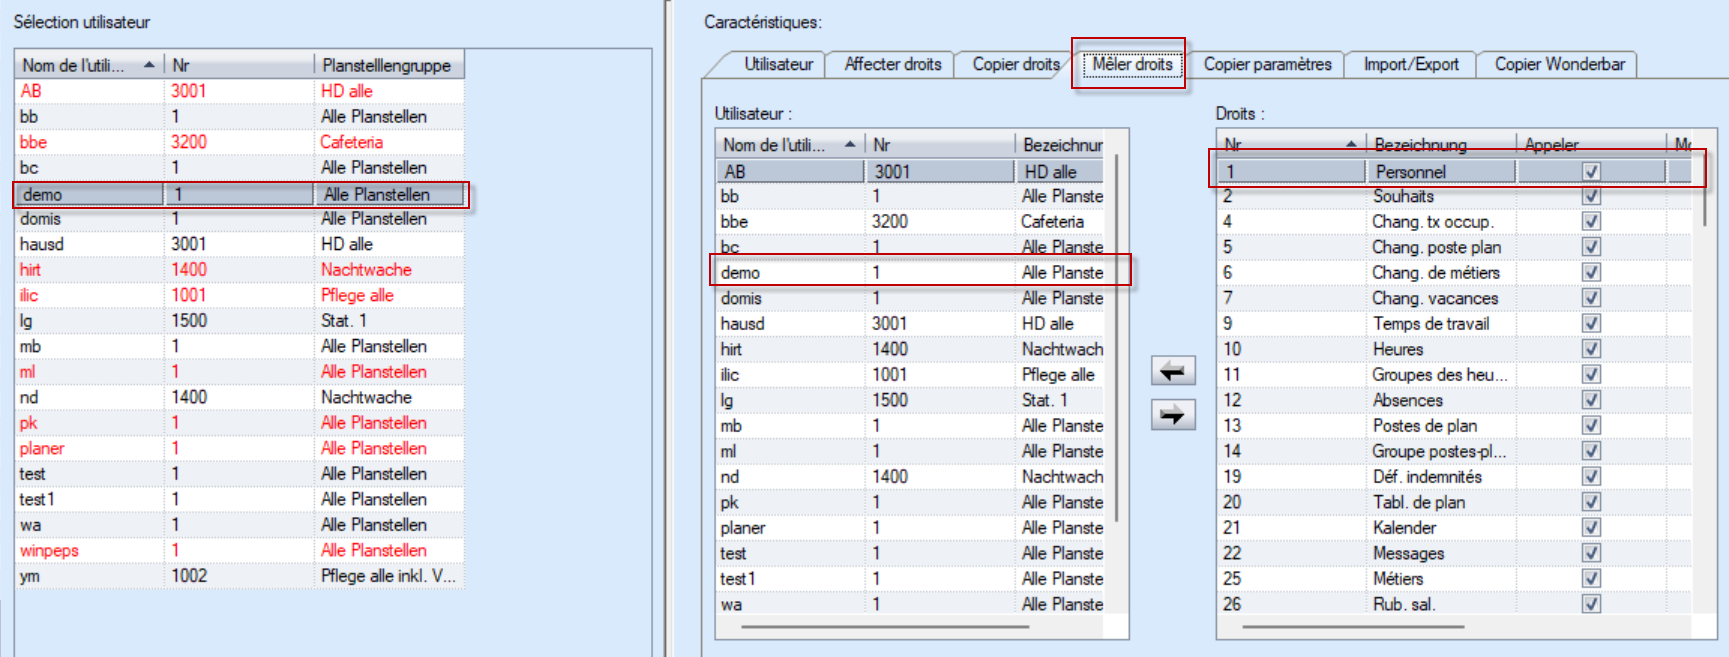This screenshot has height=657, width=1729.
Task: Sort user selection list by Nom de l'utili column
Action: (x=88, y=66)
